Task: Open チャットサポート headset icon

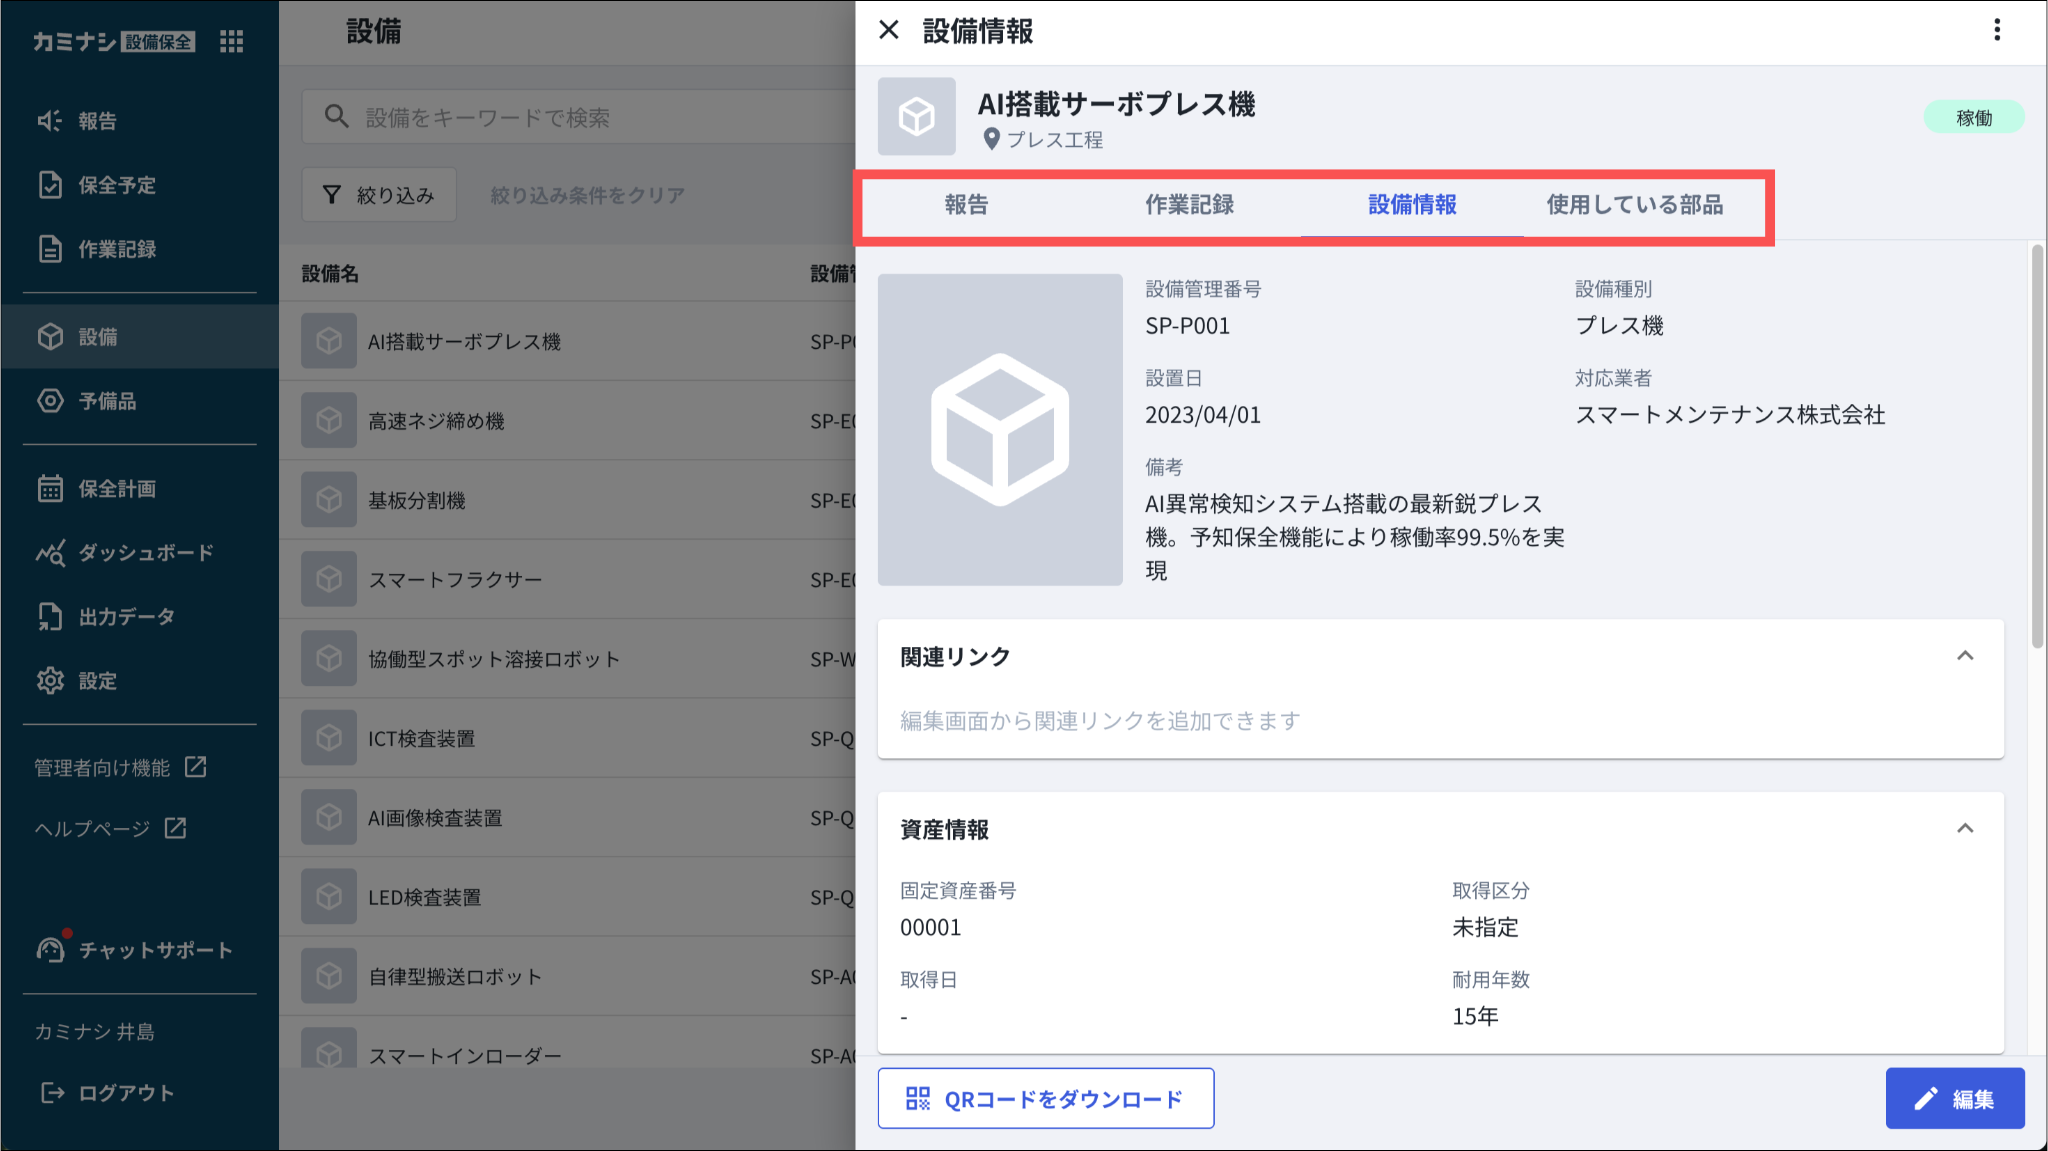Action: pos(50,949)
